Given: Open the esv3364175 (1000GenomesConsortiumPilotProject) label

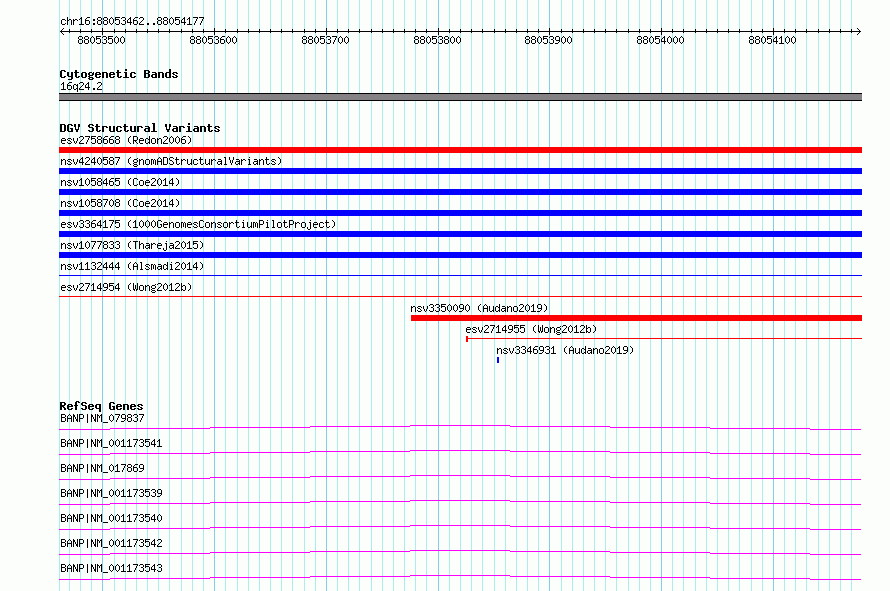Looking at the screenshot, I should pyautogui.click(x=198, y=224).
